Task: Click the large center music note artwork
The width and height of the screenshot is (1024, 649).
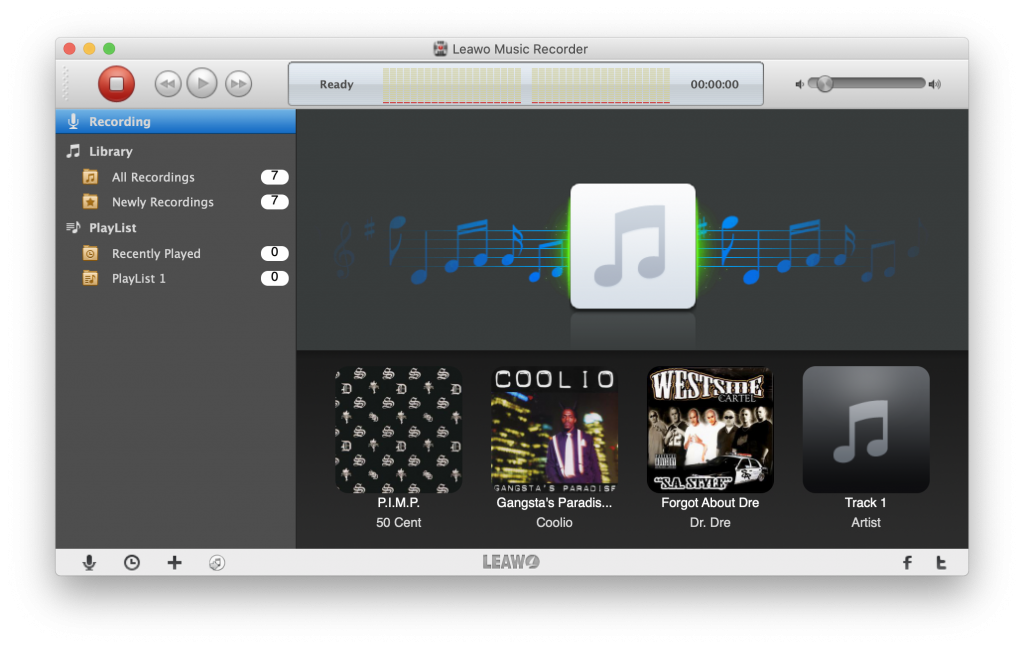Action: tap(633, 246)
